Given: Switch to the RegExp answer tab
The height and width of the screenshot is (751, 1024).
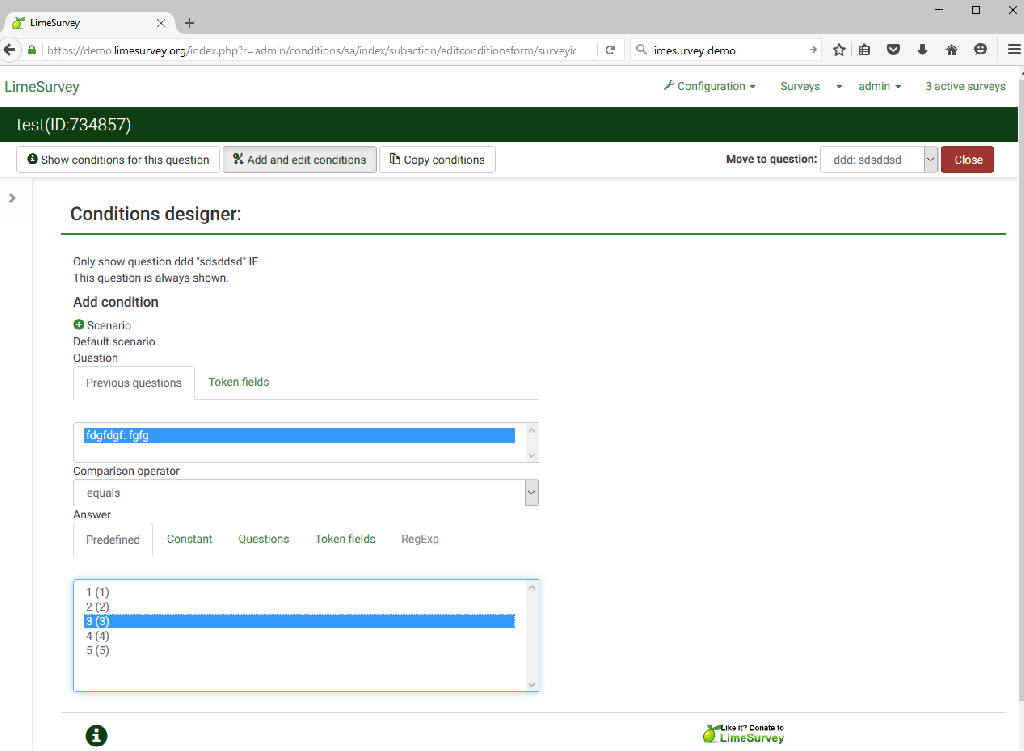Looking at the screenshot, I should (x=420, y=539).
